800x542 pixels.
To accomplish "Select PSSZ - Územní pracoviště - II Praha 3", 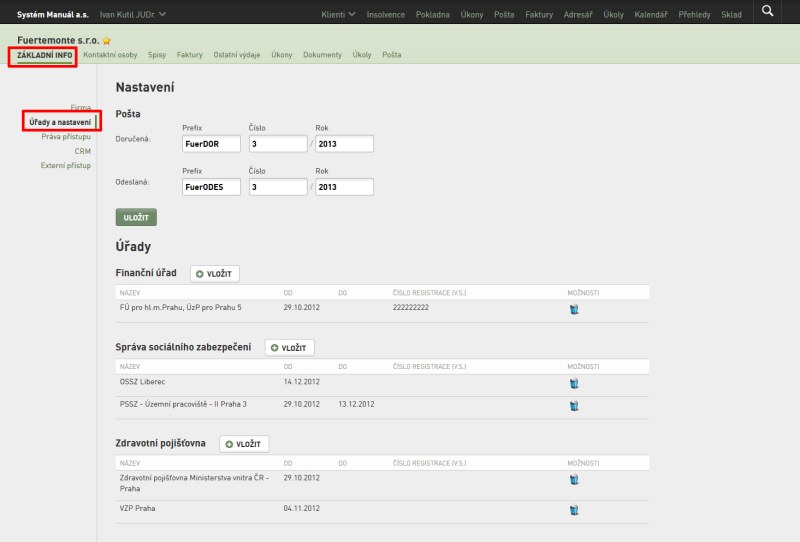I will pyautogui.click(x=183, y=404).
